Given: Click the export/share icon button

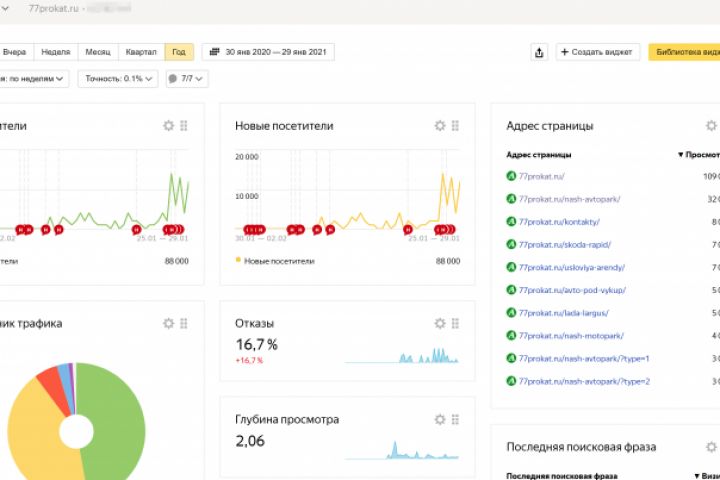Looking at the screenshot, I should [539, 52].
